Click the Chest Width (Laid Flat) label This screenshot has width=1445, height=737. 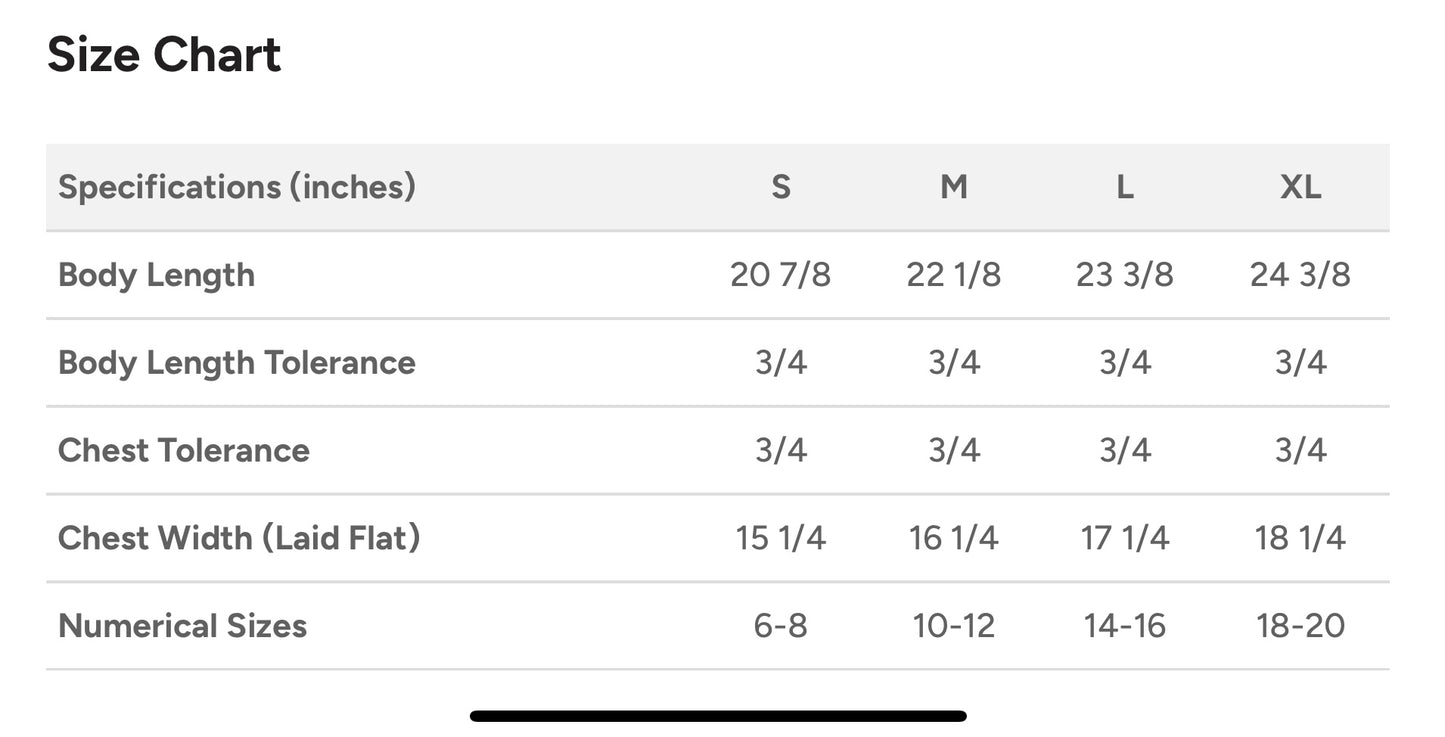[239, 538]
